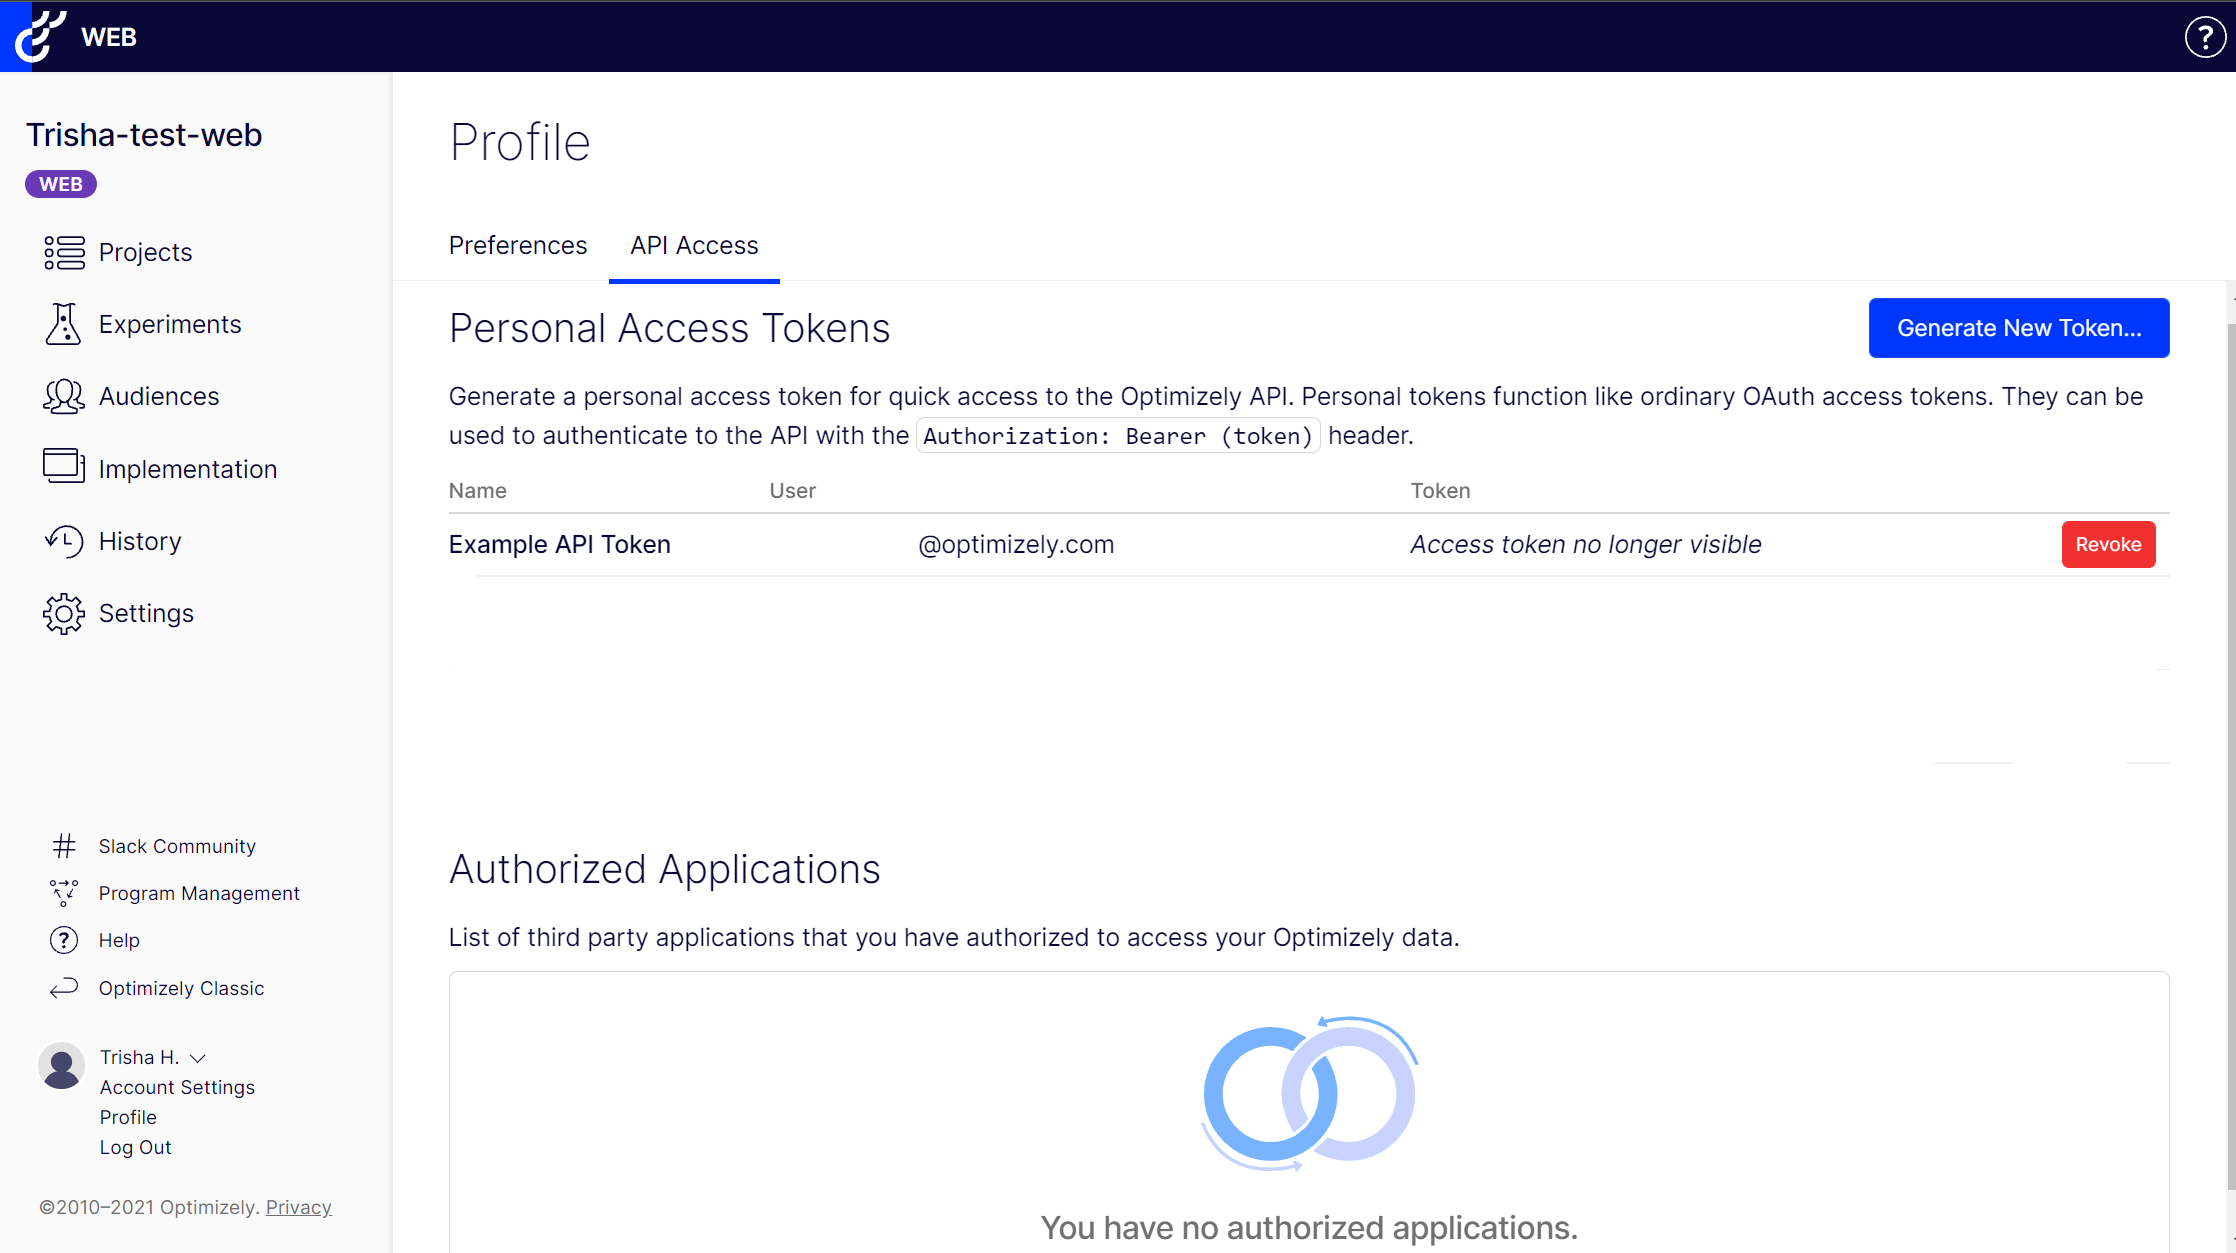Open Program Management link

coord(199,893)
